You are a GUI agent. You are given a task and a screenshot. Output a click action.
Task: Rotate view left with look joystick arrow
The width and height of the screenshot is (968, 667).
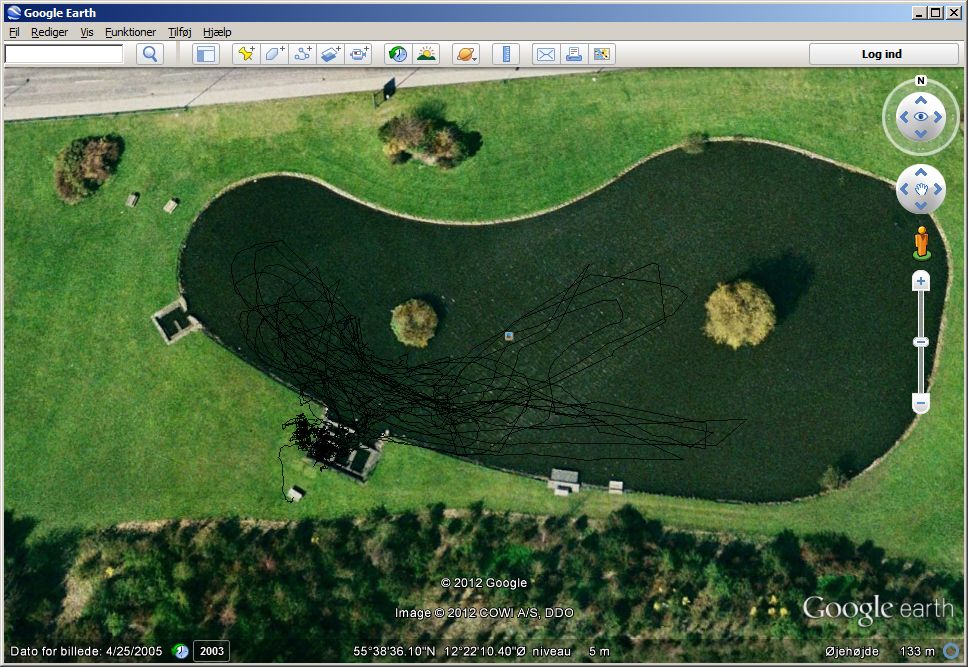(904, 117)
